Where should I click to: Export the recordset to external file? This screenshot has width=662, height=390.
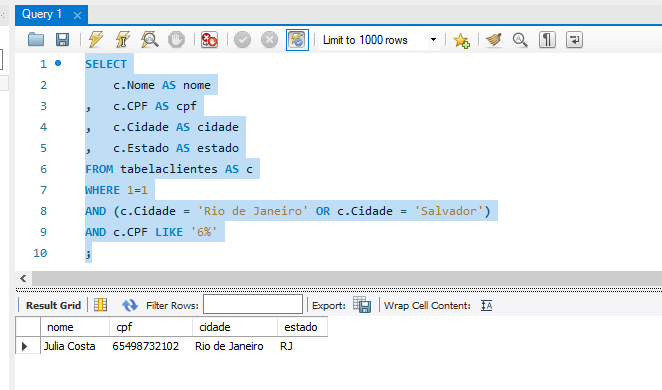[362, 305]
